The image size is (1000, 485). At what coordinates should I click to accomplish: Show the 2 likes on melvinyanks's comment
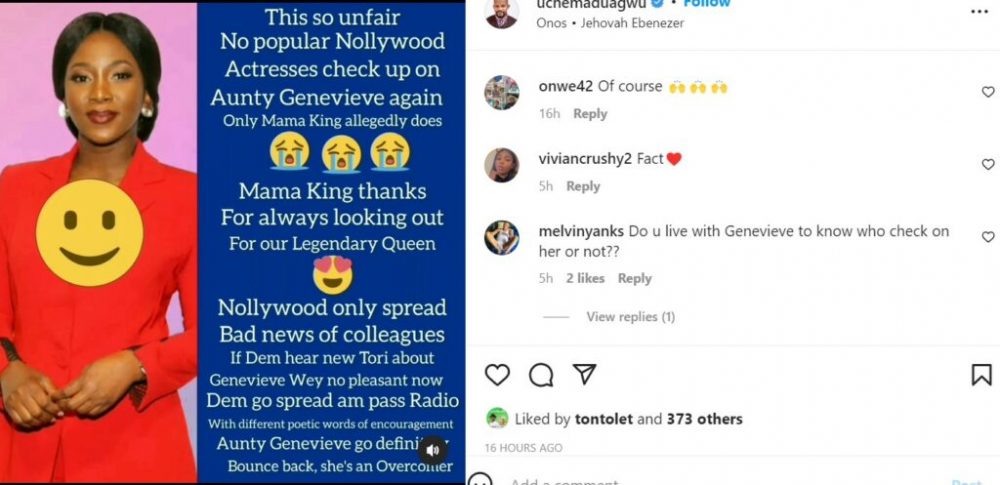[585, 278]
